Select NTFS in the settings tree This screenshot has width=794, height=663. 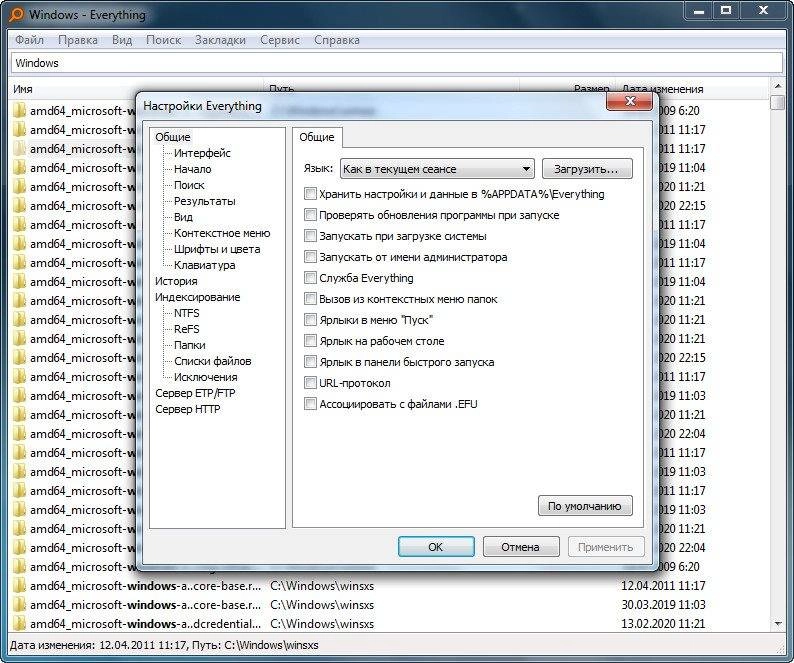tap(186, 313)
